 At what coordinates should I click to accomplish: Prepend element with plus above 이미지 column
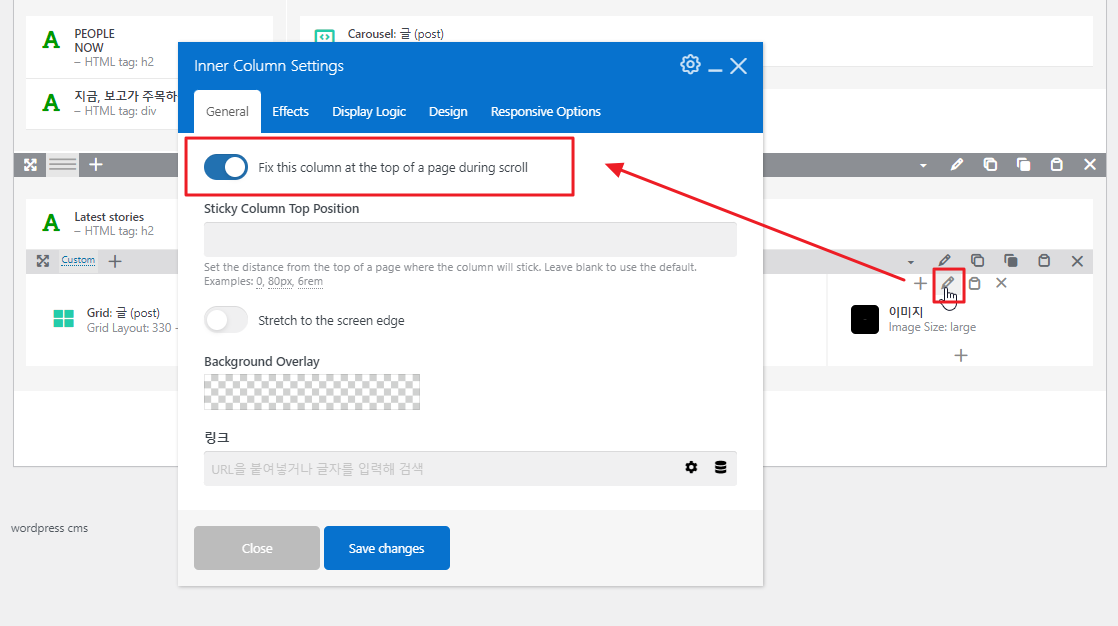920,283
